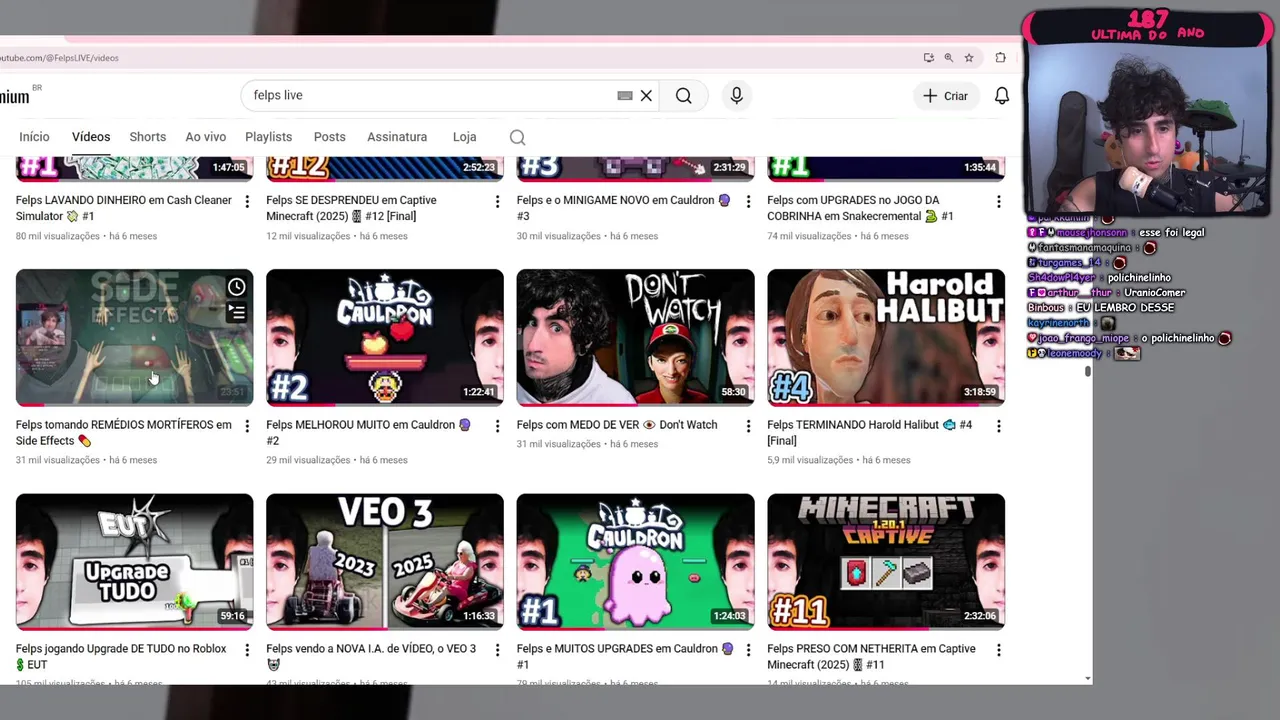Open the on-screen keyboard icon in search box

tap(625, 95)
